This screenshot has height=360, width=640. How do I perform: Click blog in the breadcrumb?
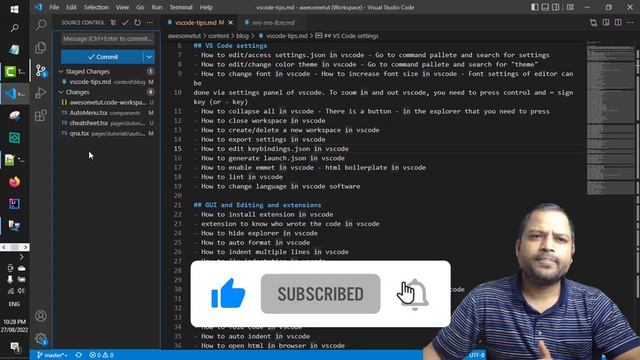(242, 36)
